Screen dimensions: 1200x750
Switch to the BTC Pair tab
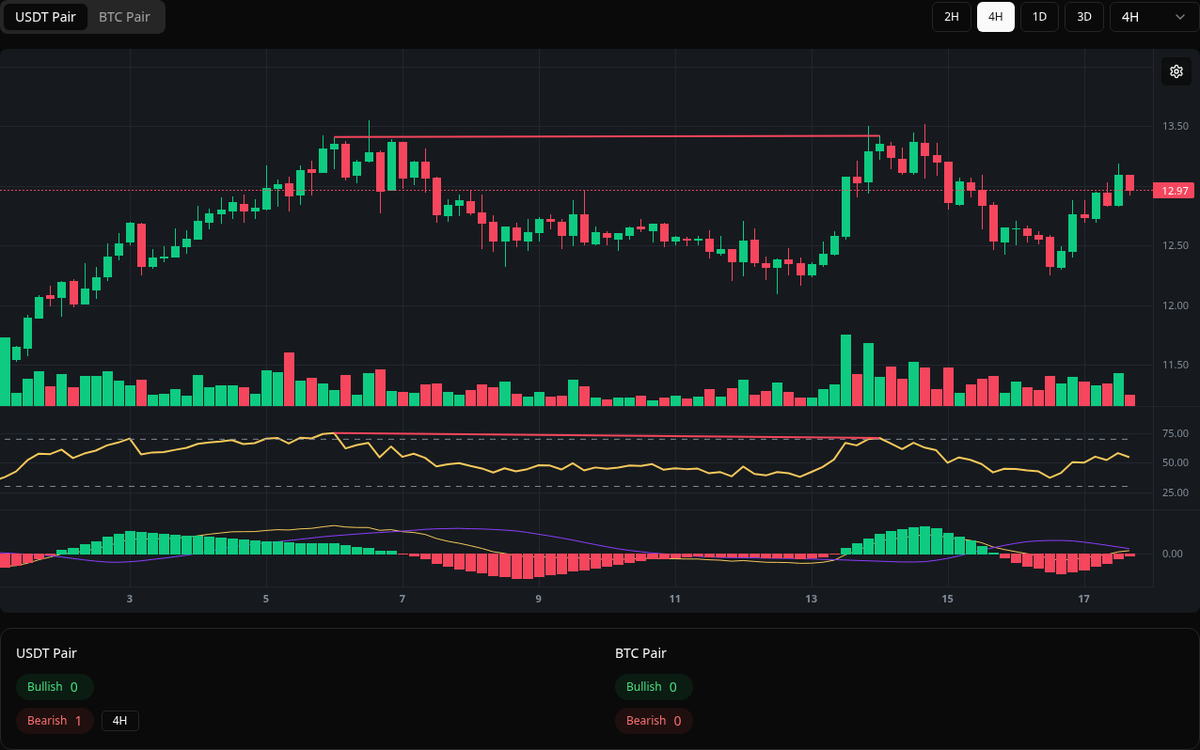point(123,17)
